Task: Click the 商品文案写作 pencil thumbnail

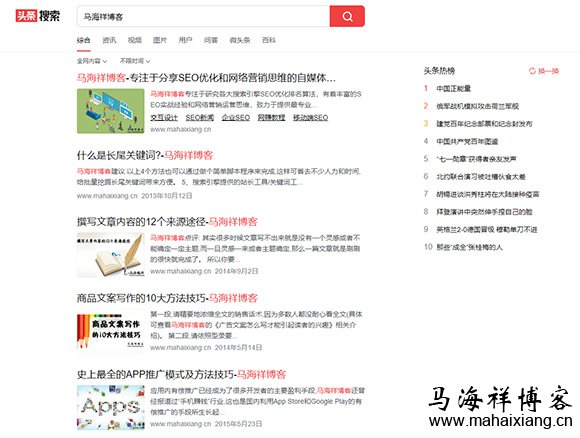Action: coord(111,331)
